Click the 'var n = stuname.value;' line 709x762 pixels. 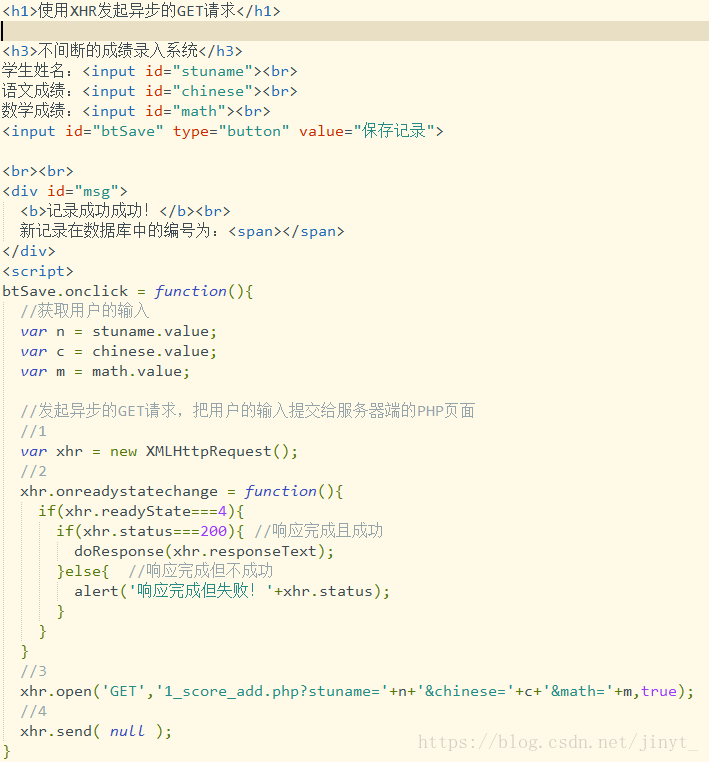point(118,331)
